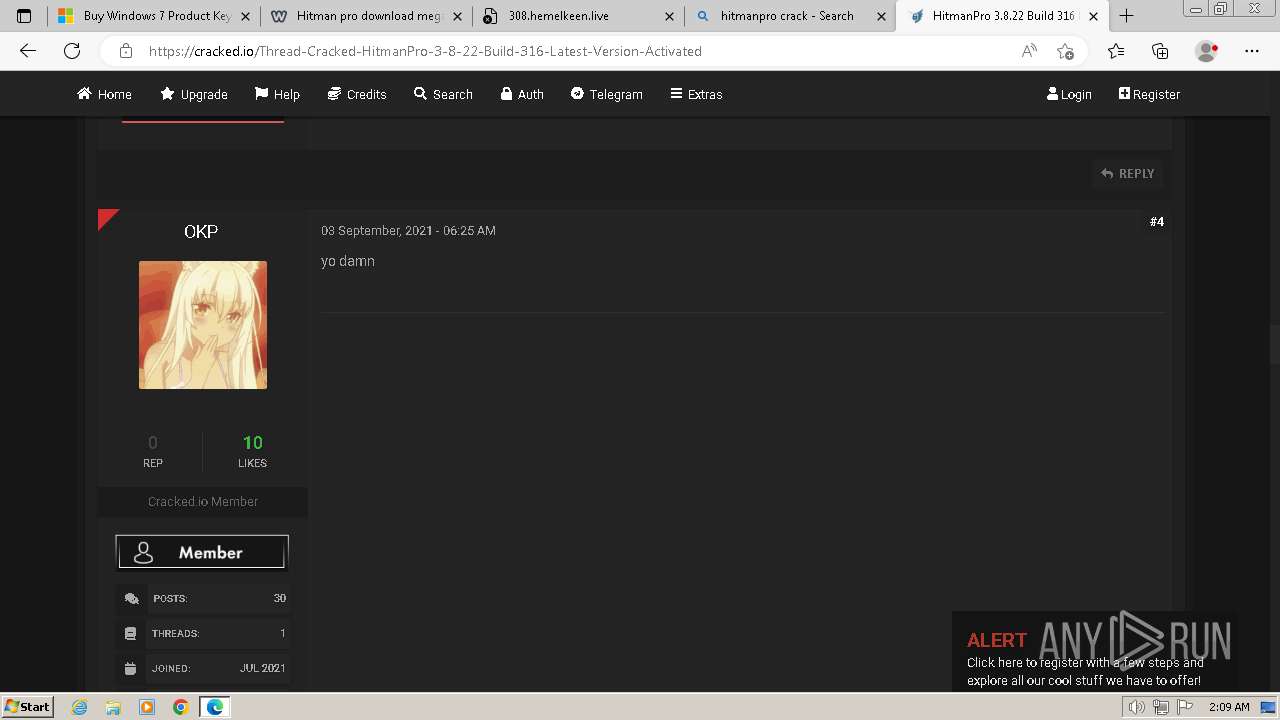Open the Extras menu item
The height and width of the screenshot is (720, 1280).
point(696,94)
